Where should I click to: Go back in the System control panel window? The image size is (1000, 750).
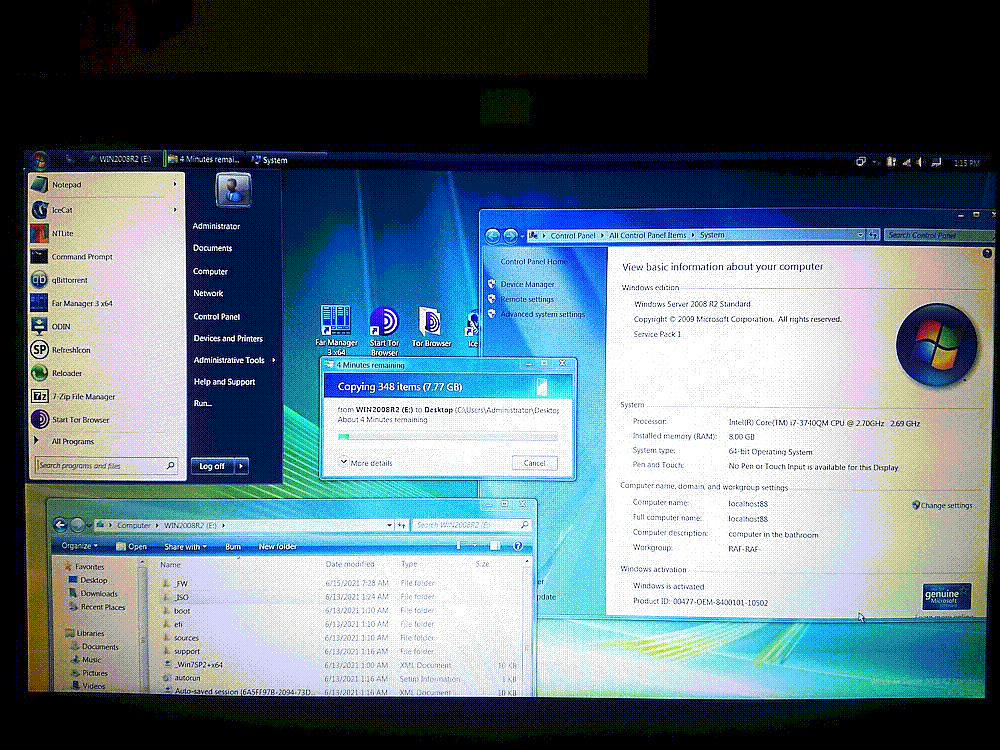(x=492, y=236)
